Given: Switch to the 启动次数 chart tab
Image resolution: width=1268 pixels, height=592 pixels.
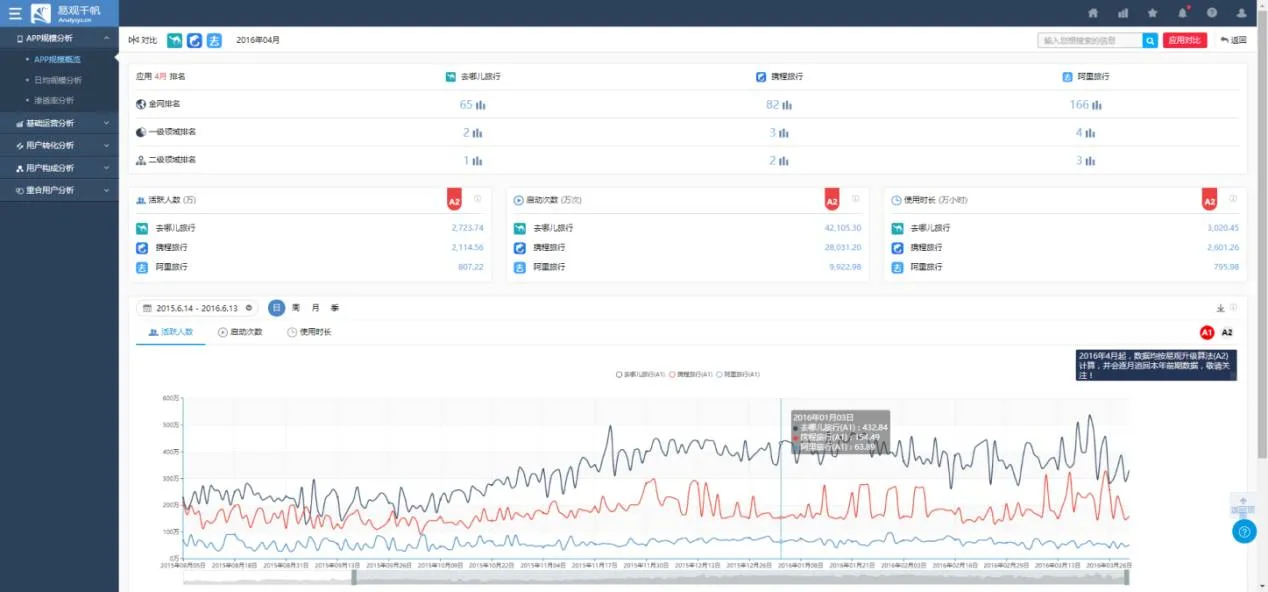Looking at the screenshot, I should (x=240, y=332).
